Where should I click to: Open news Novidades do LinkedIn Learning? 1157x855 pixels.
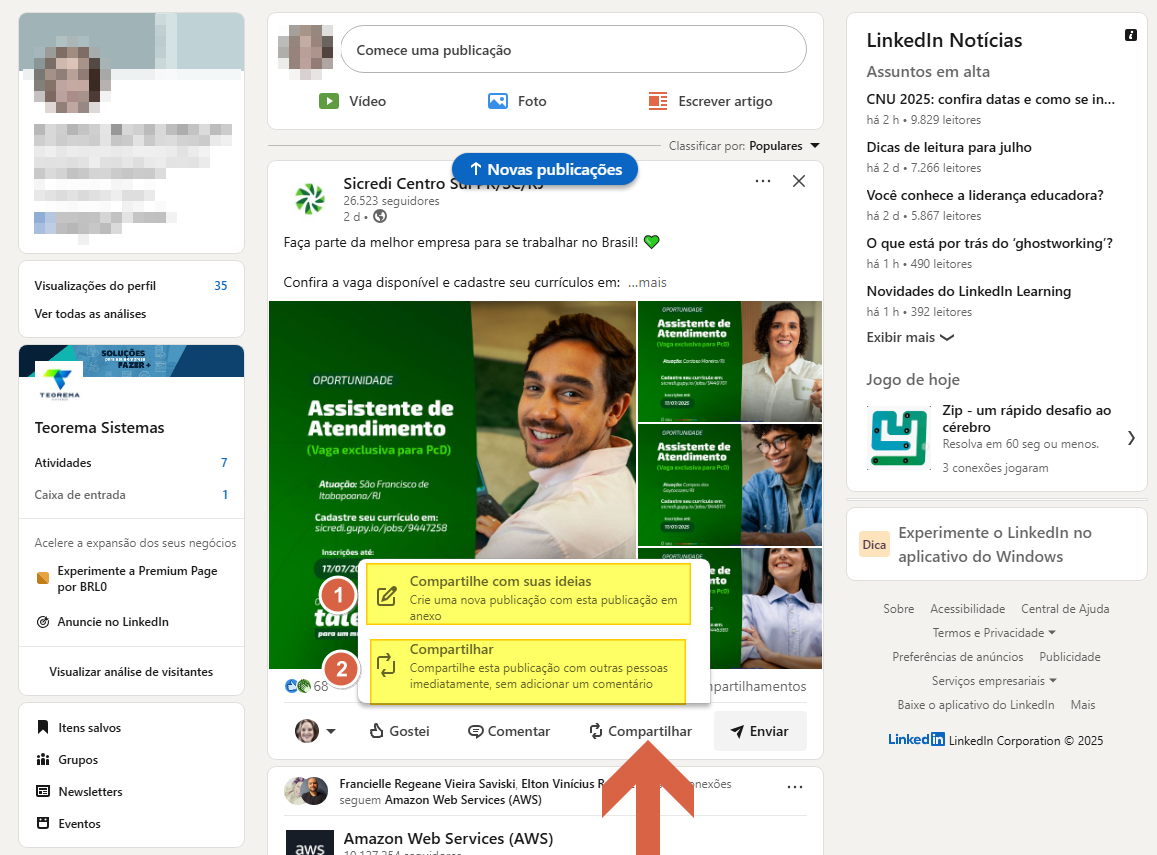click(x=969, y=291)
